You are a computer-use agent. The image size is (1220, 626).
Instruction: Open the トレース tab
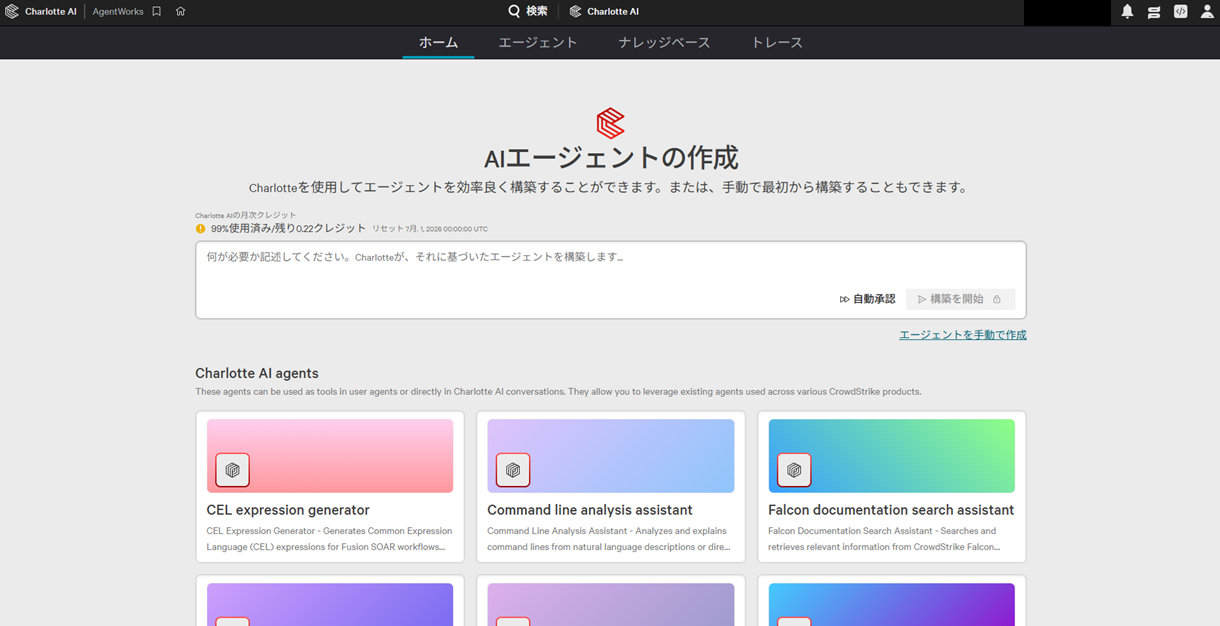pyautogui.click(x=777, y=42)
